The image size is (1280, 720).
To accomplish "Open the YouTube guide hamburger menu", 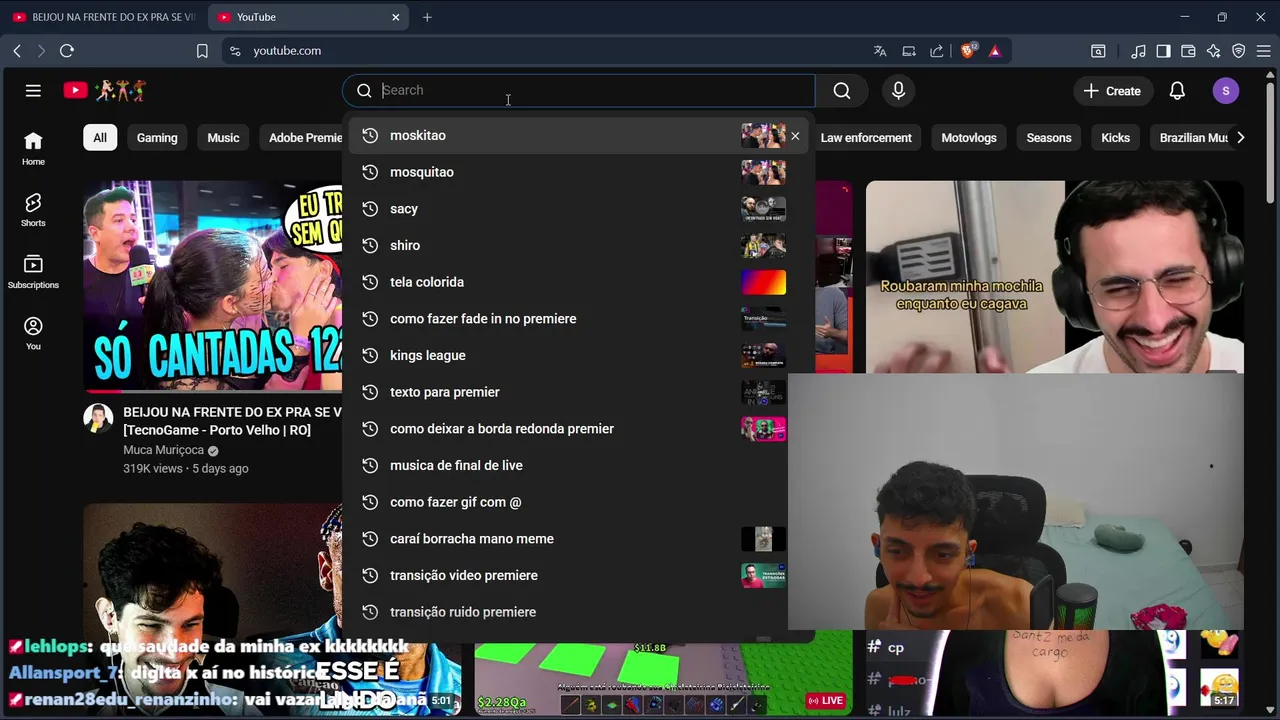I will click(x=33, y=91).
